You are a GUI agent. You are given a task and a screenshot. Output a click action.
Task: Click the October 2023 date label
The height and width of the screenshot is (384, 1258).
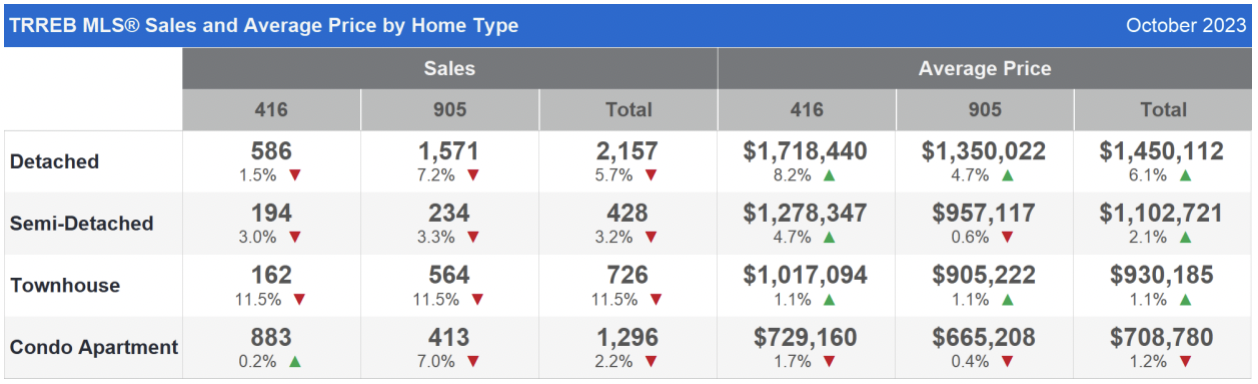[x=1185, y=25]
